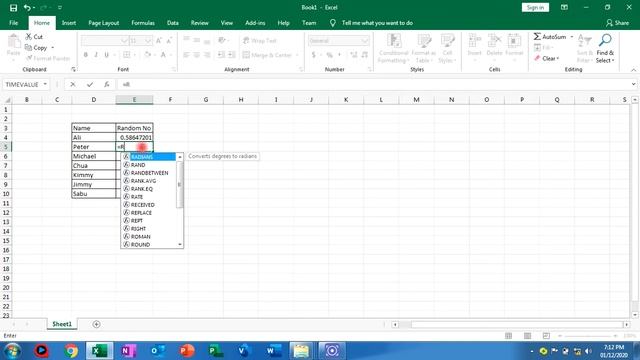Open the File tab
Image resolution: width=640 pixels, height=360 pixels.
[13, 23]
